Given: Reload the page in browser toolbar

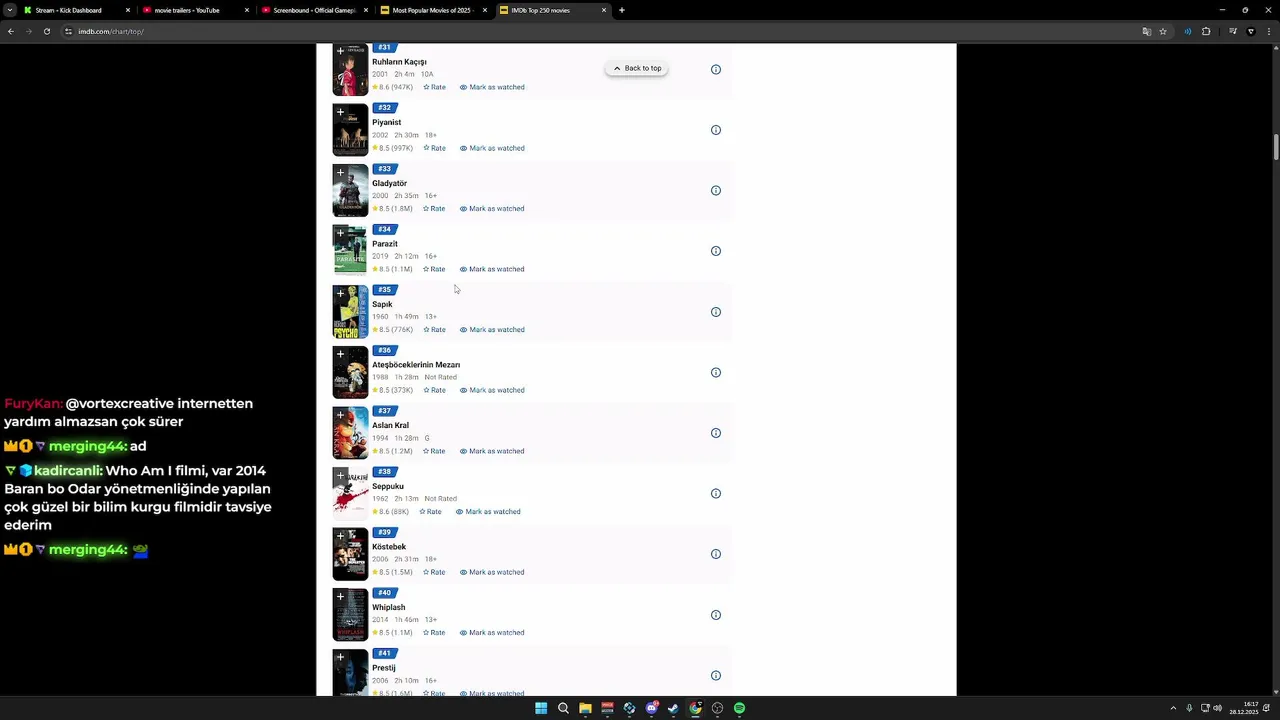Looking at the screenshot, I should coord(47,31).
